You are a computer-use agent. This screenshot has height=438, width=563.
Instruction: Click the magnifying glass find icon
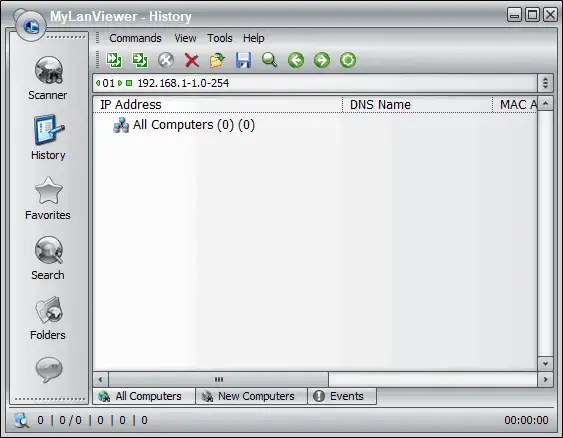click(x=269, y=60)
